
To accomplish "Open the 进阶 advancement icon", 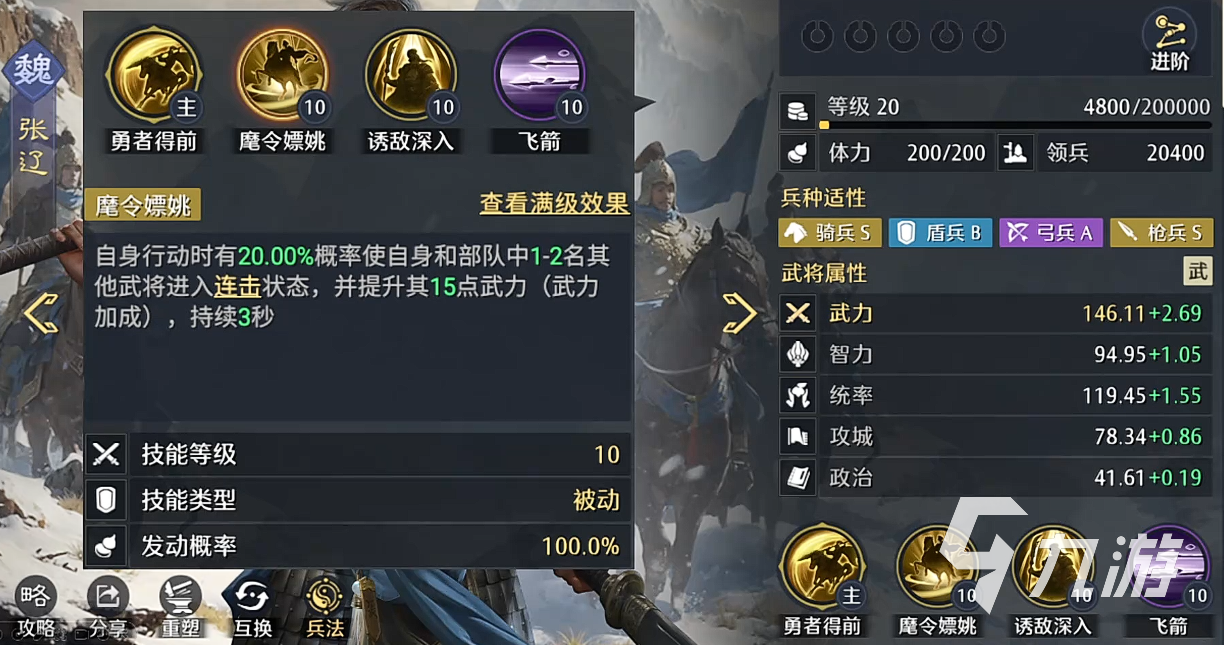I will click(x=1169, y=41).
